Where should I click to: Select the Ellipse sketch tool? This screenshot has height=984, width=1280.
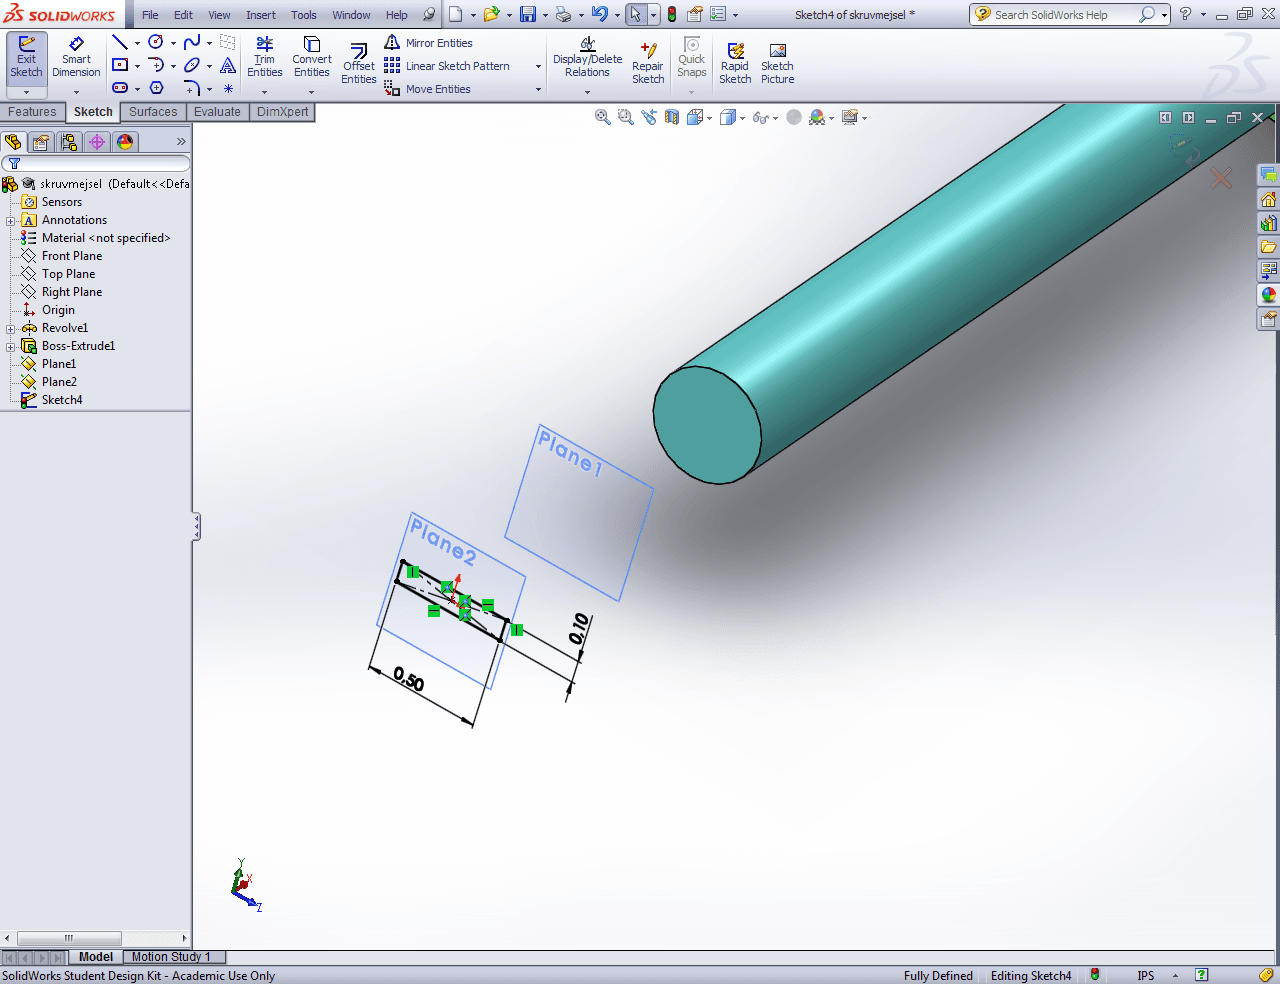tap(192, 65)
